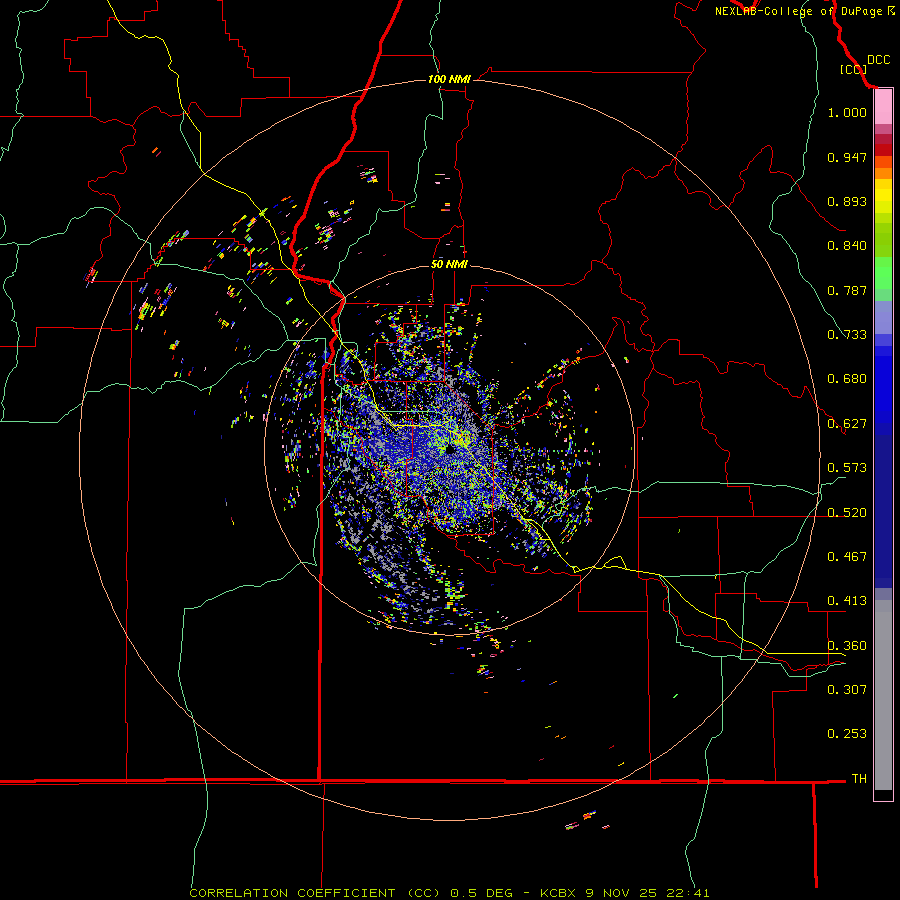Click the 0.893 scale value

(x=847, y=201)
